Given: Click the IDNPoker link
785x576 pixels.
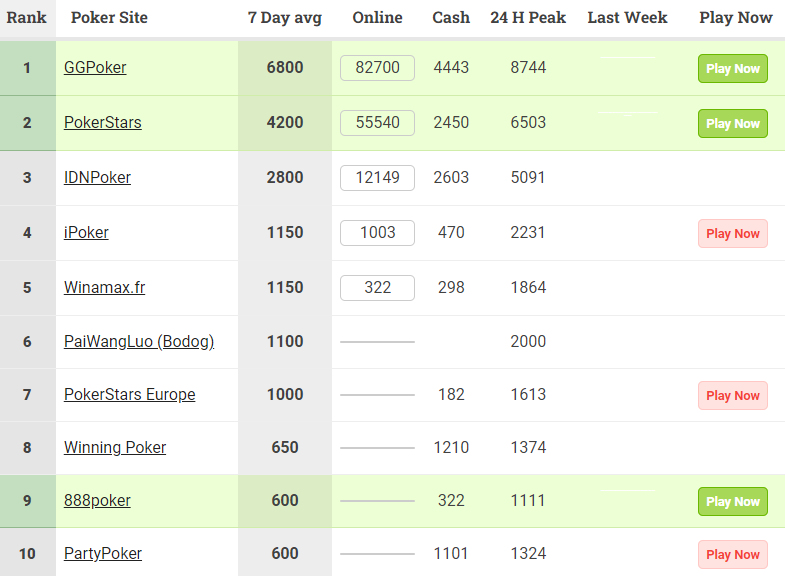Looking at the screenshot, I should click(x=97, y=178).
